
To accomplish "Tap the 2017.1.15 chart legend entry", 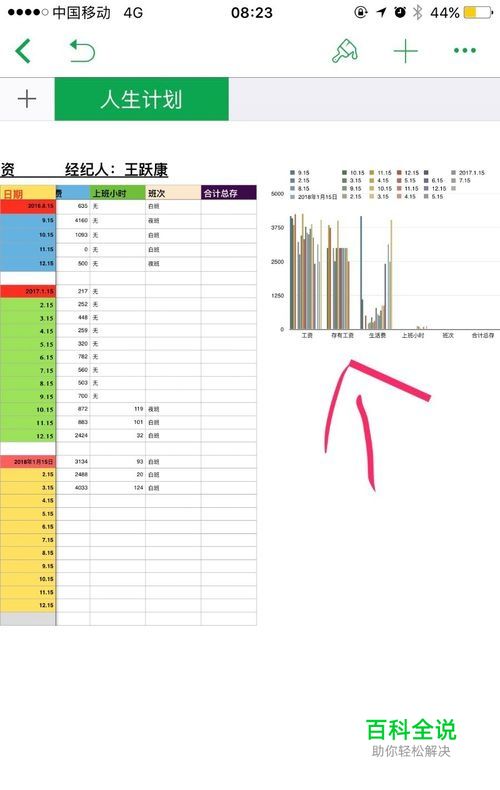I will tap(468, 172).
